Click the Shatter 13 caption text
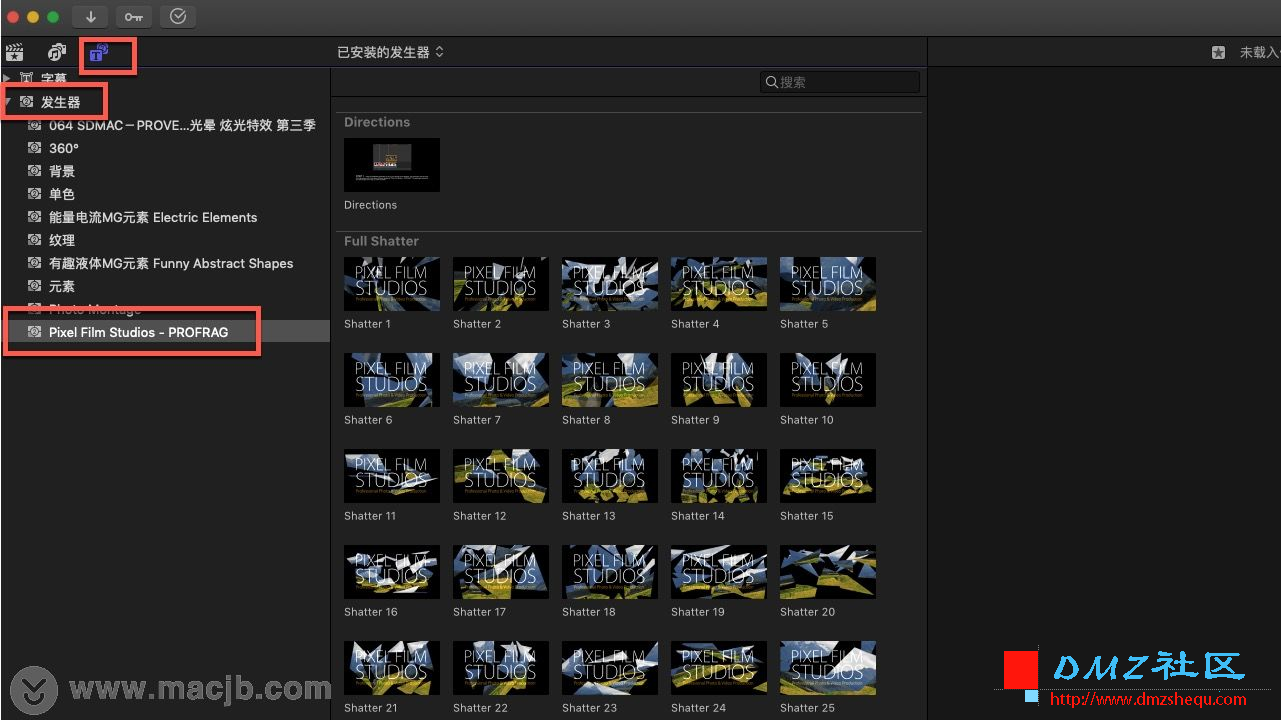Image resolution: width=1281 pixels, height=720 pixels. pos(589,516)
